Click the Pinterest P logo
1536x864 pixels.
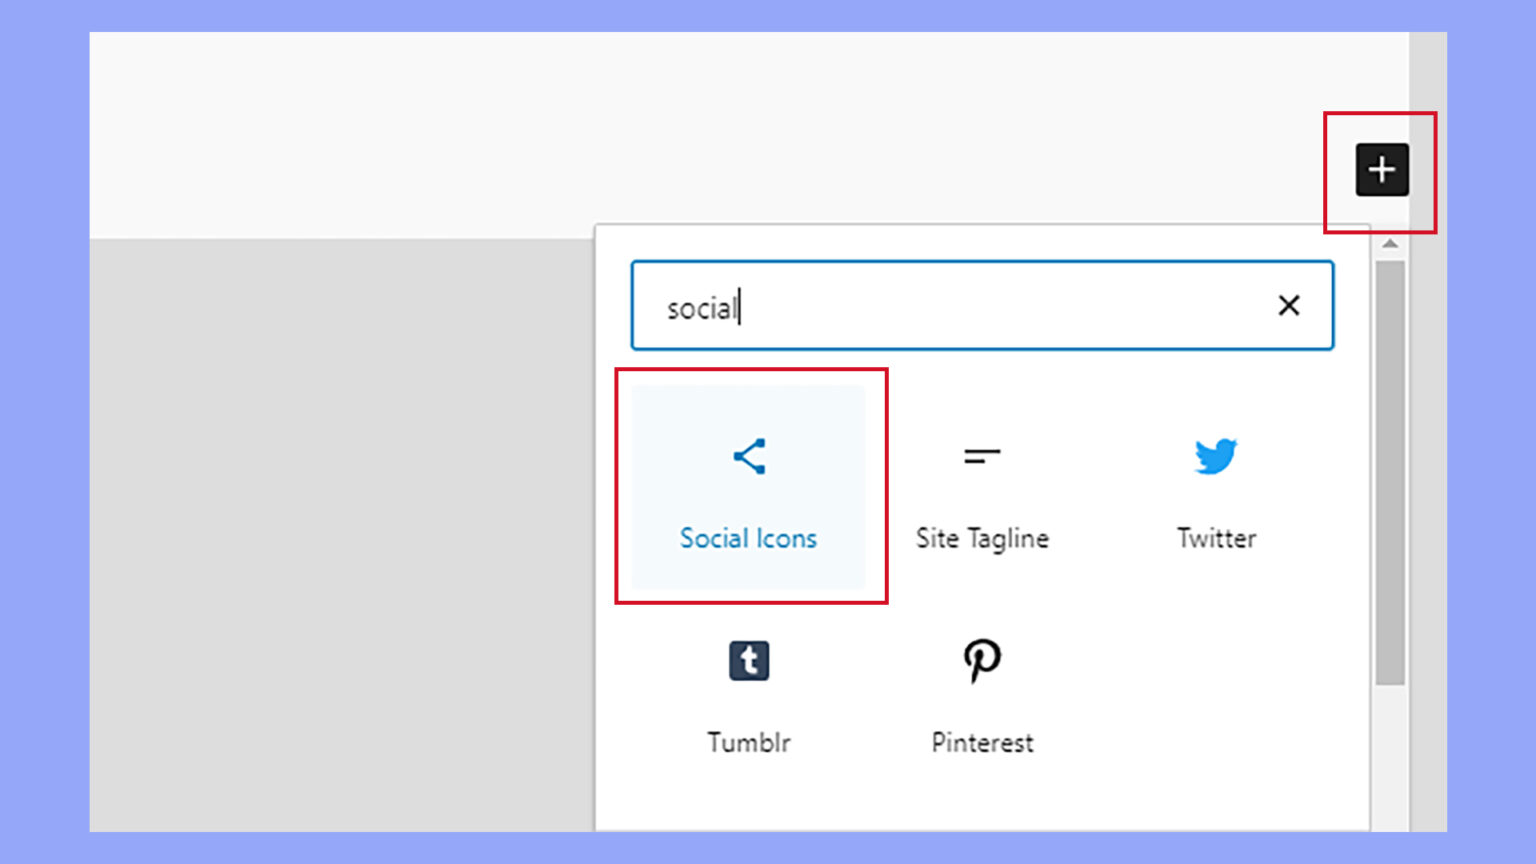click(981, 660)
